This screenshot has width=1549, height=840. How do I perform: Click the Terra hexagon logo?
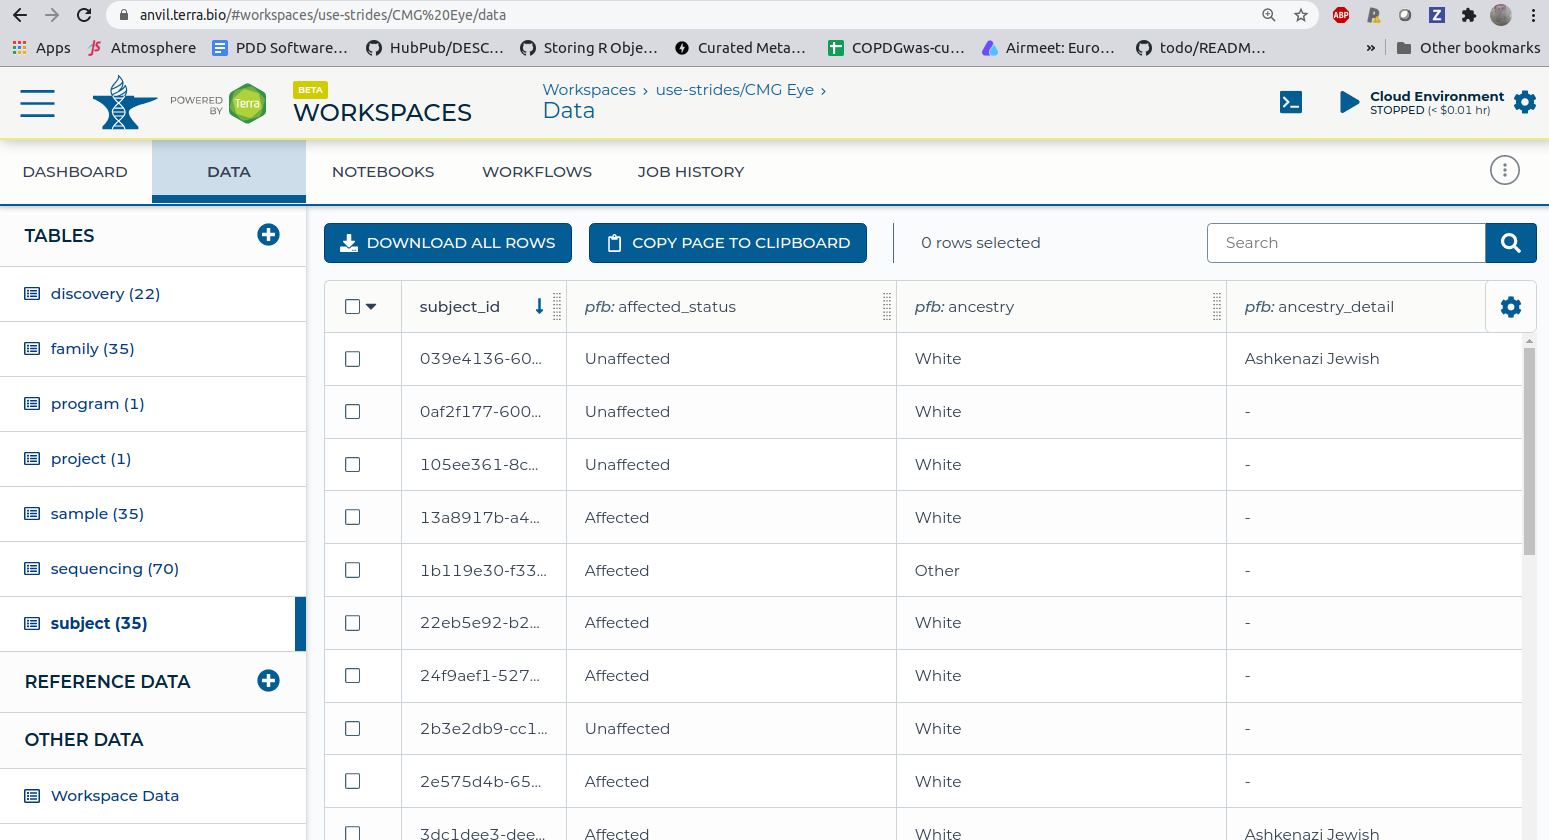pyautogui.click(x=247, y=103)
